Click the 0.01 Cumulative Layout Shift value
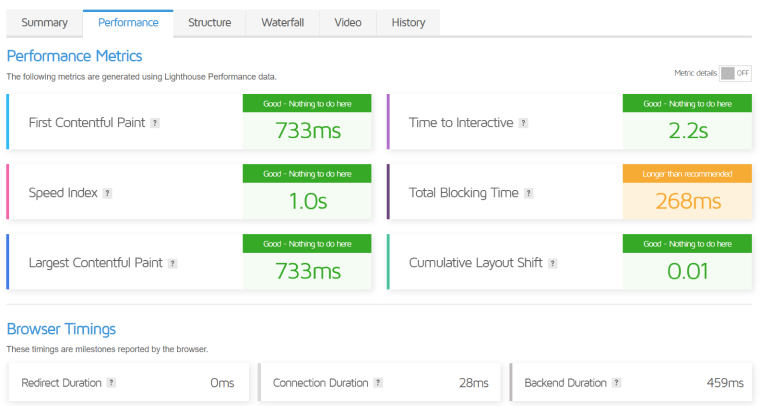This screenshot has width=760, height=406. (x=688, y=271)
